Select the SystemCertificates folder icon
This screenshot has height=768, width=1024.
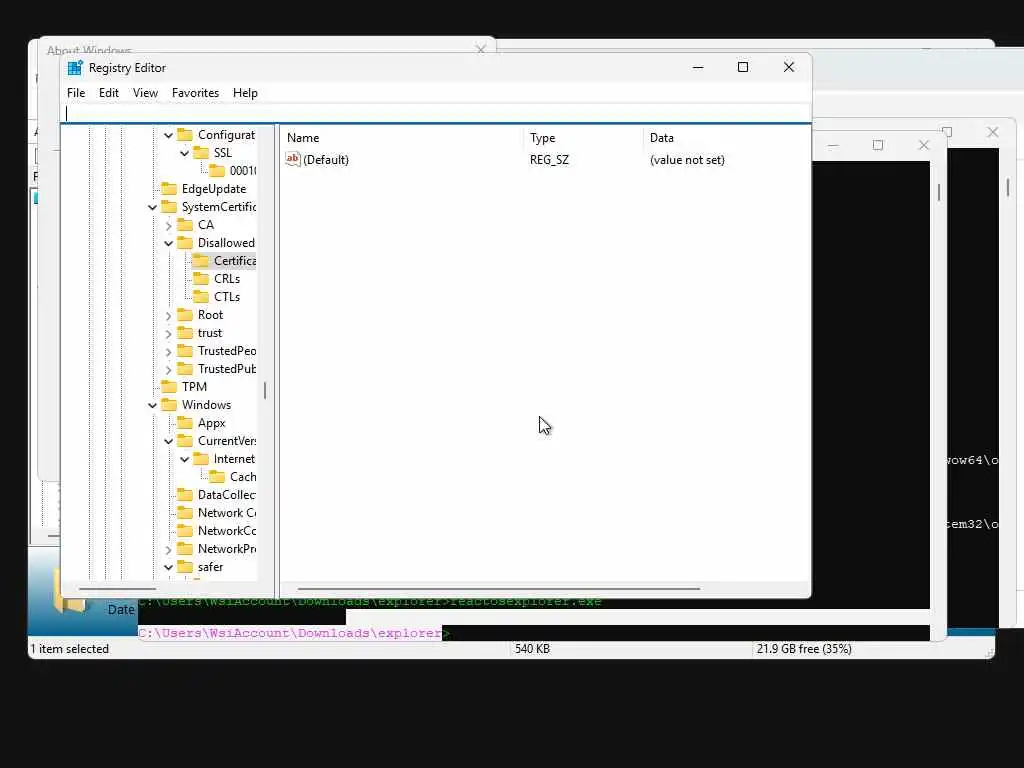(x=169, y=207)
